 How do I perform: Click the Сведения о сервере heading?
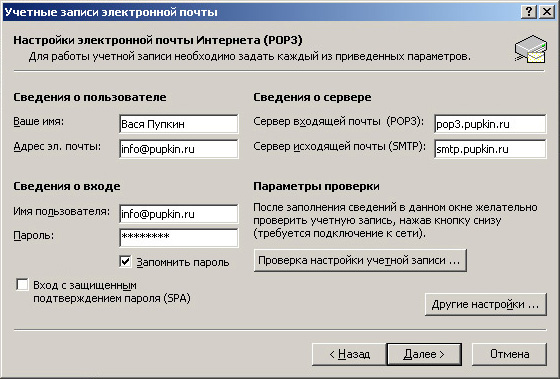312,97
